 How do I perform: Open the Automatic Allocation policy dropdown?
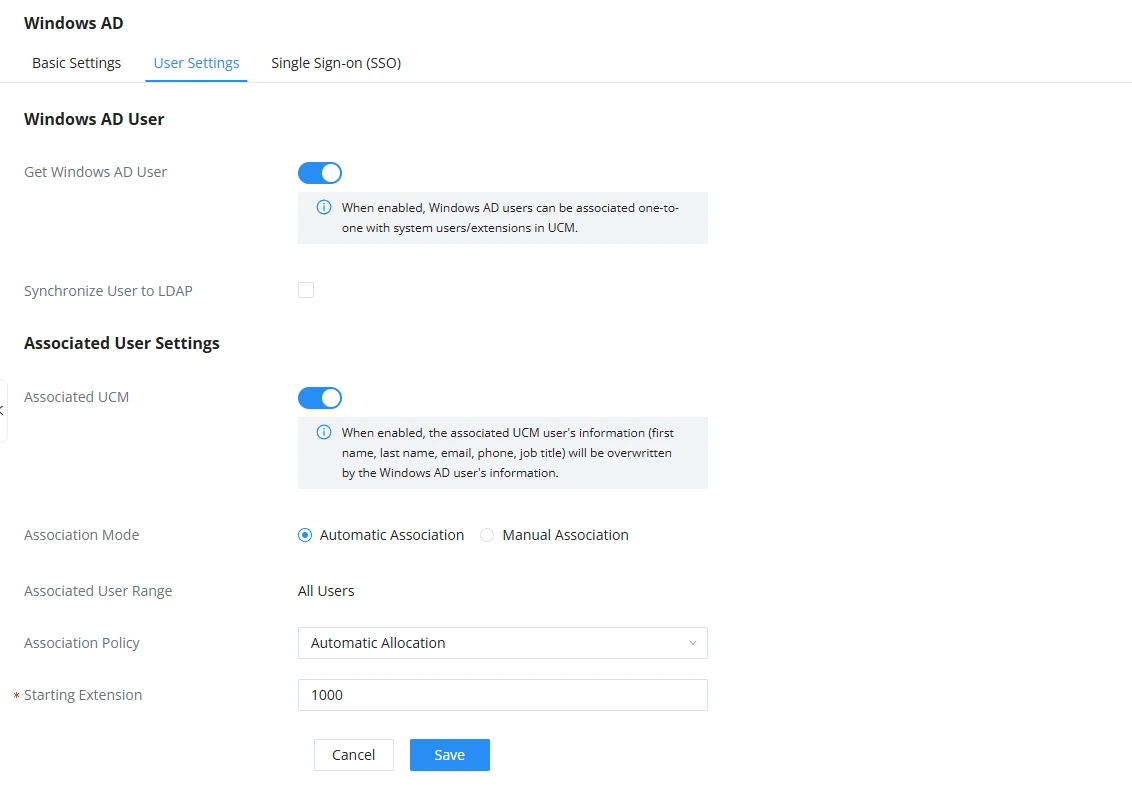pos(502,643)
